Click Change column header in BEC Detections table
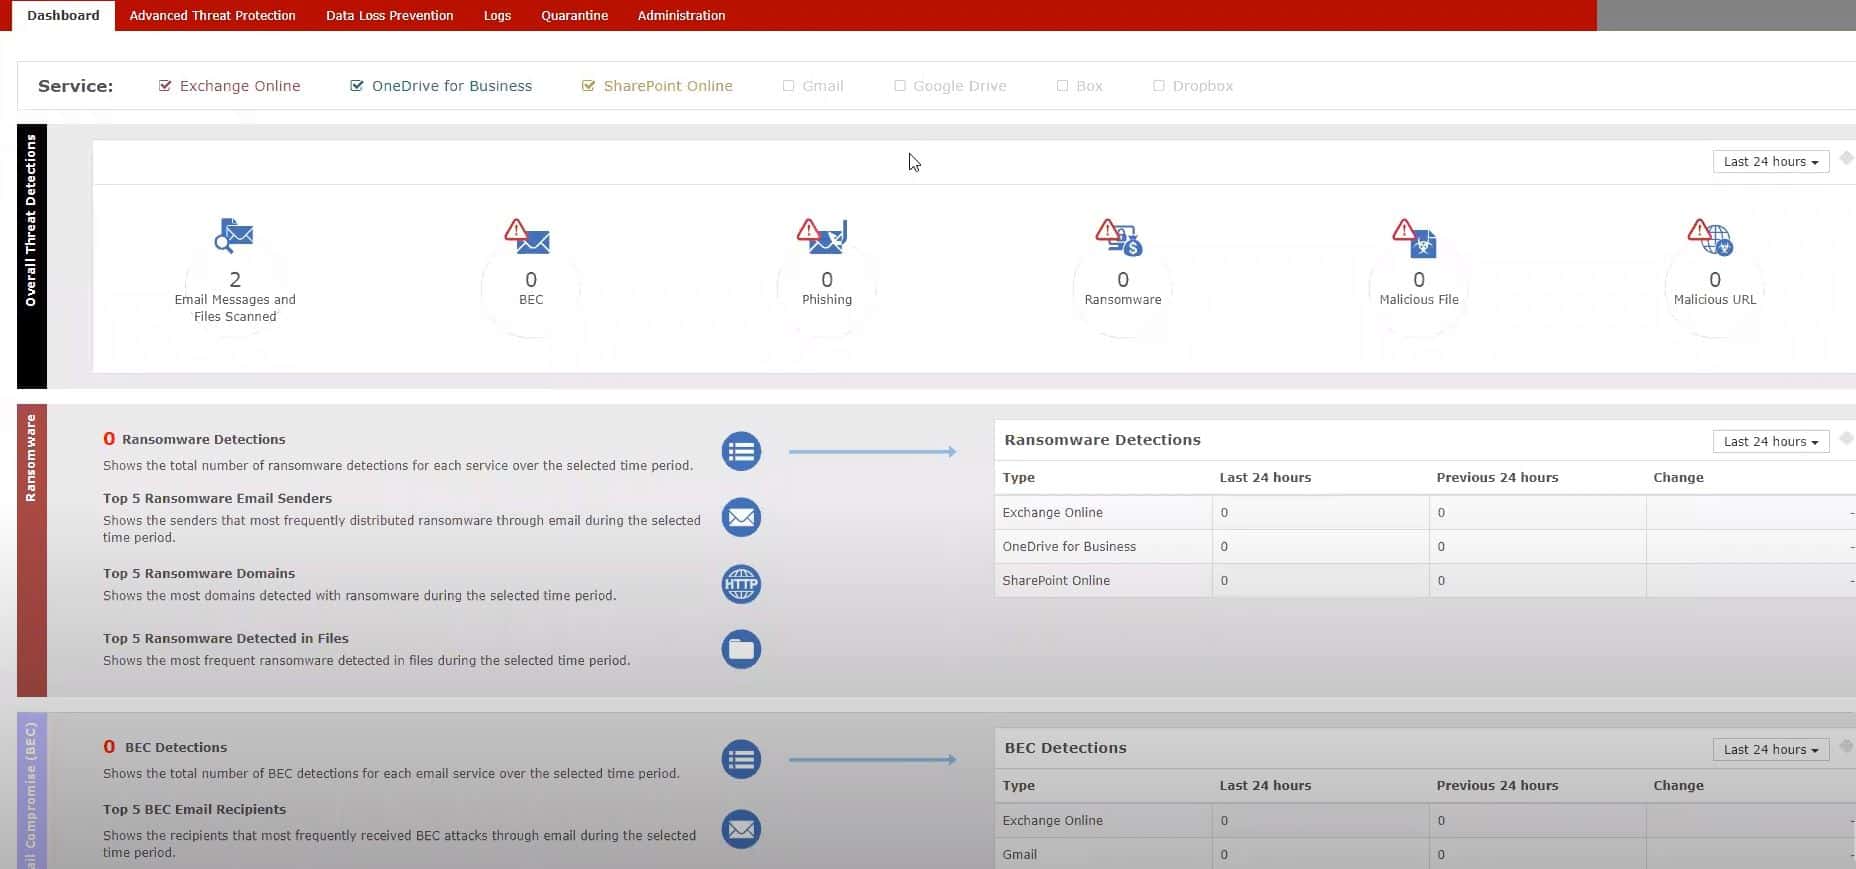 (1678, 785)
